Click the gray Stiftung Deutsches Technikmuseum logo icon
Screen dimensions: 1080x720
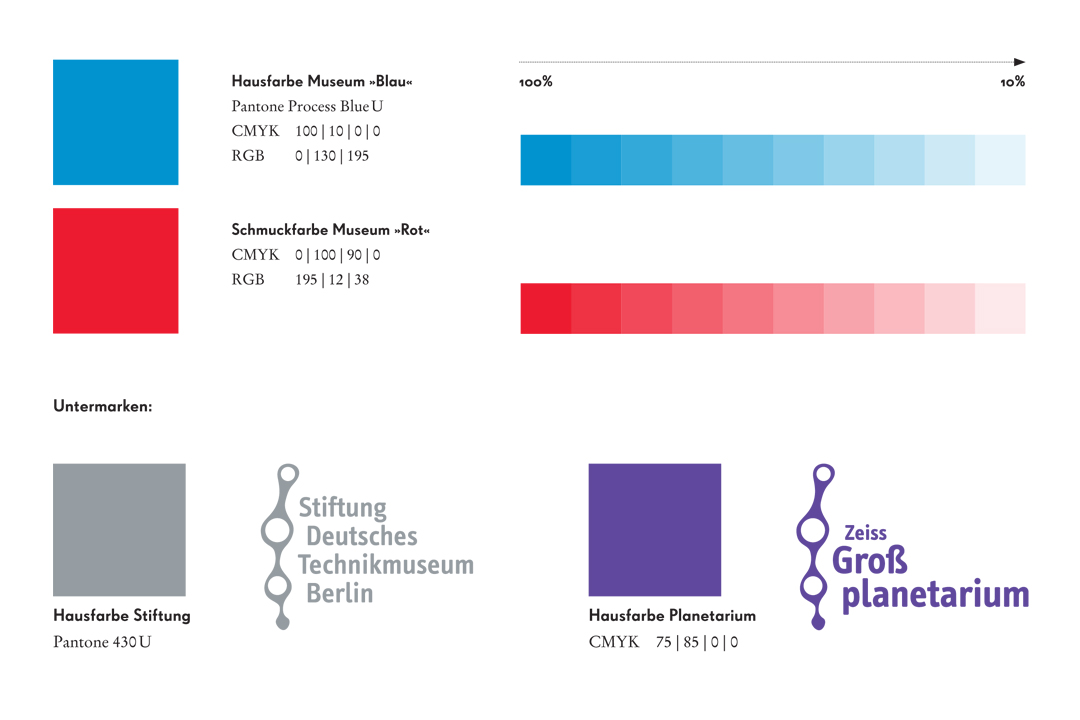click(x=280, y=546)
